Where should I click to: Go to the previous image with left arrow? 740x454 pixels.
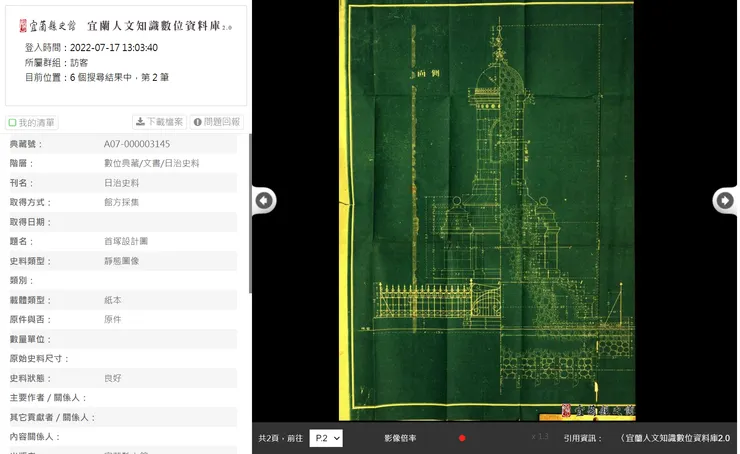point(264,201)
